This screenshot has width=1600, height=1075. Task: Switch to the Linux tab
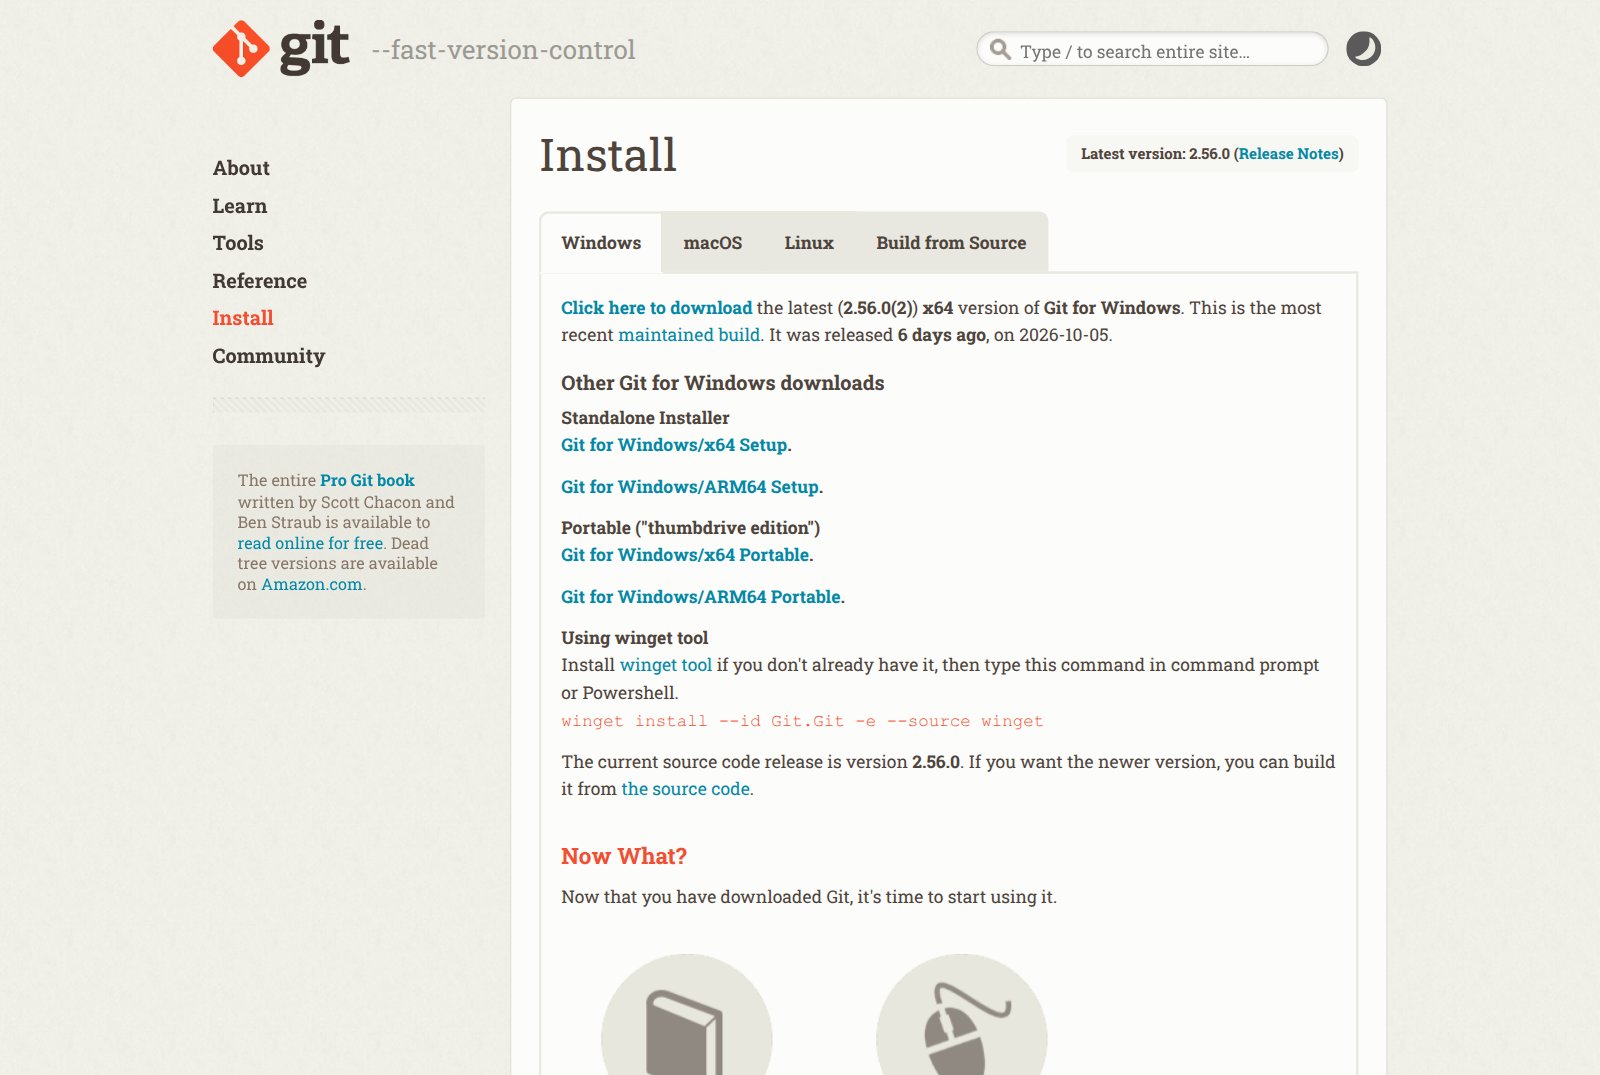[x=809, y=243]
